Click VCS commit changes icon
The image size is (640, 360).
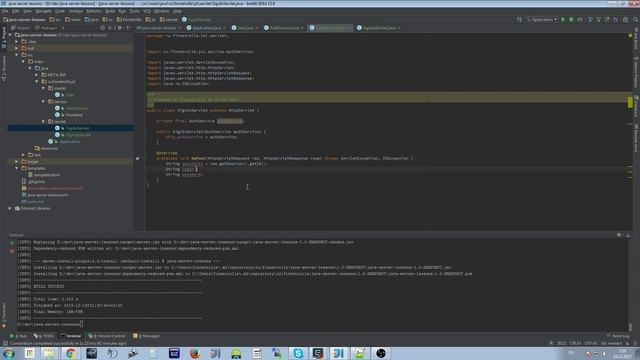599,19
